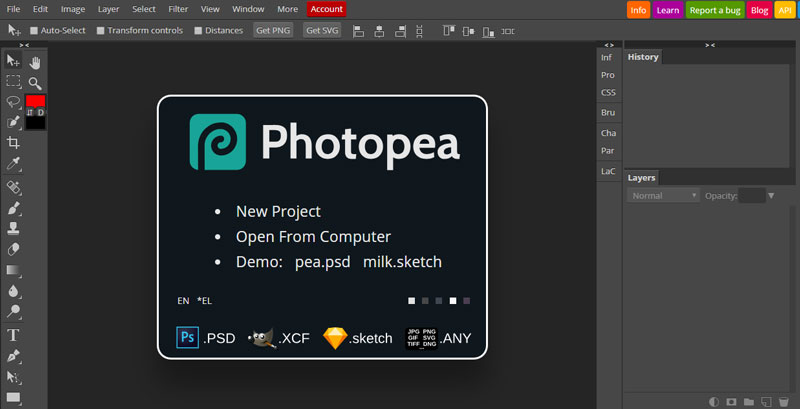Click the add raster mask icon
This screenshot has width=800, height=409.
731,401
